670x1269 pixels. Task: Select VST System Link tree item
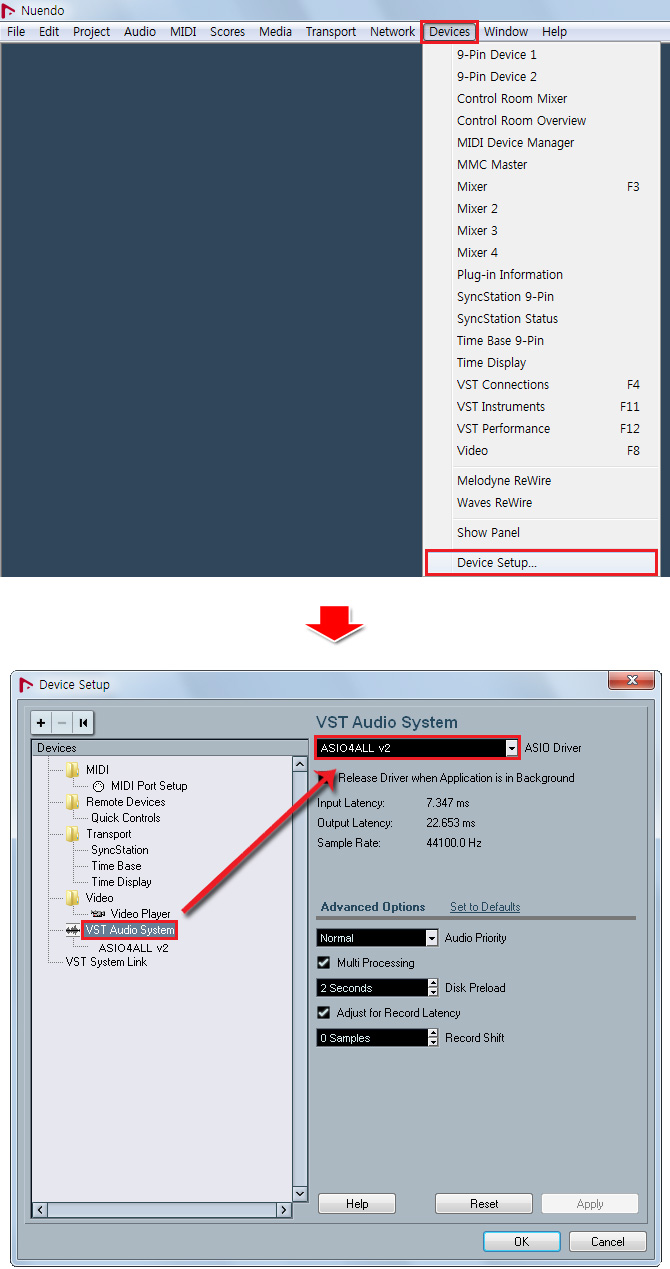(x=106, y=962)
